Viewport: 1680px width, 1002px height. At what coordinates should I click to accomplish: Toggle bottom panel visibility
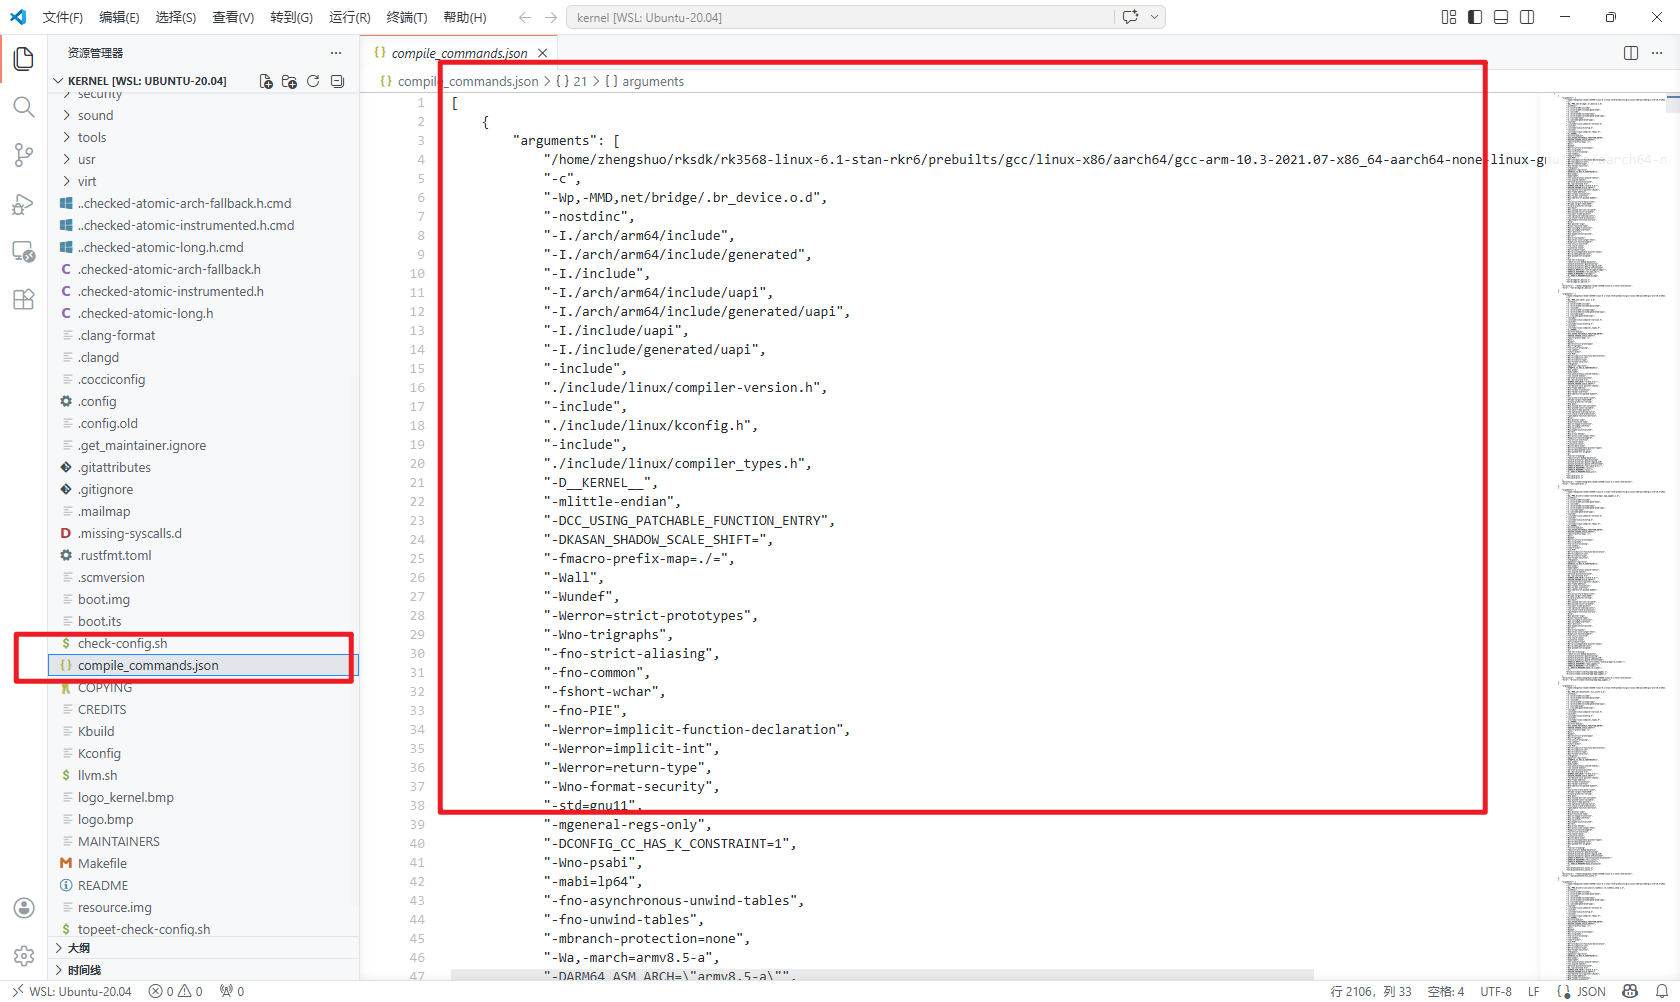tap(1501, 17)
